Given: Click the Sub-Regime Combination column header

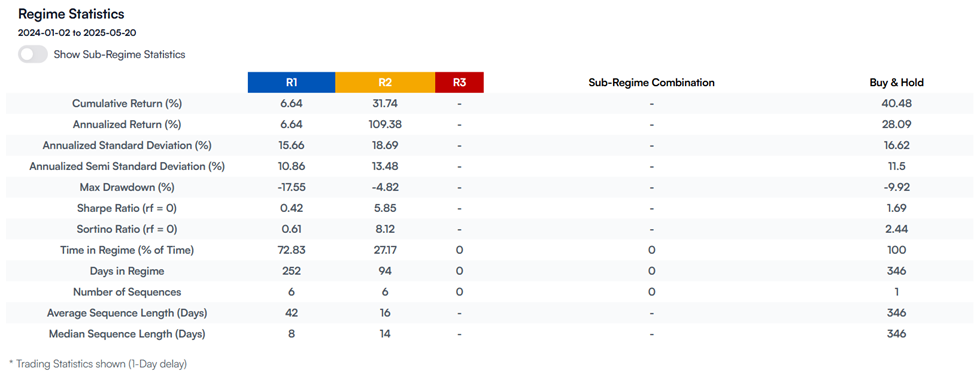Looking at the screenshot, I should 651,82.
